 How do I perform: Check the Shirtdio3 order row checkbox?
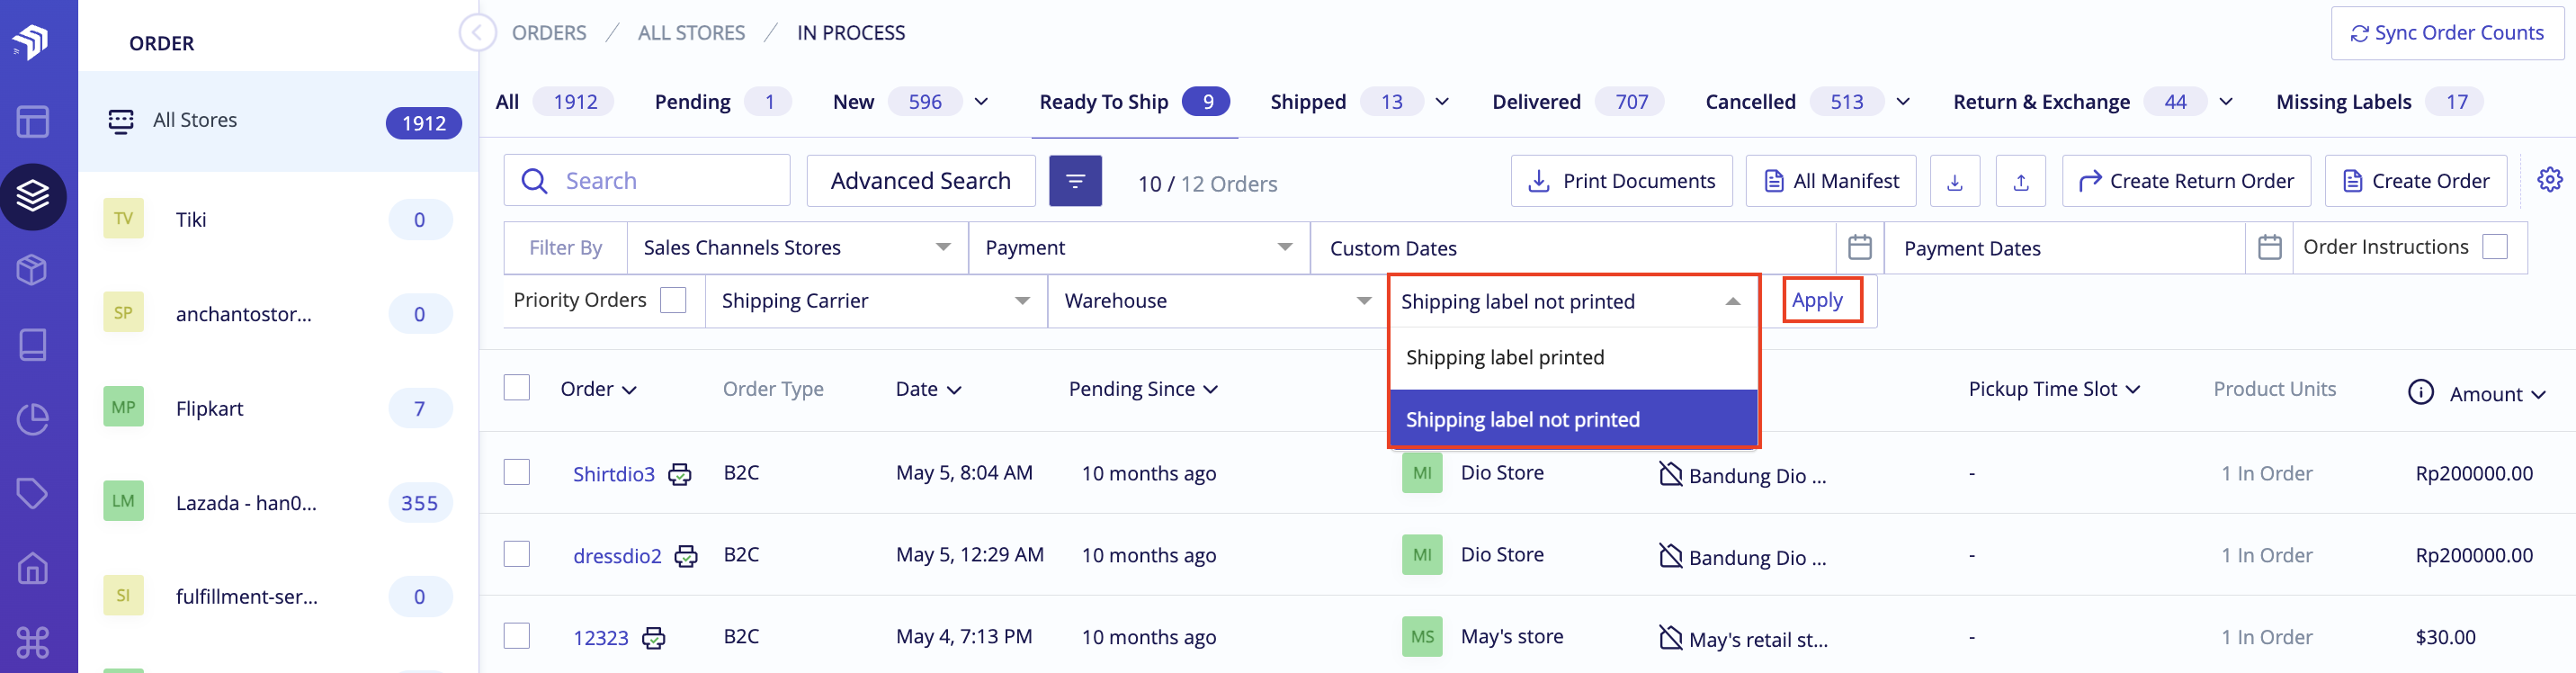click(x=516, y=472)
